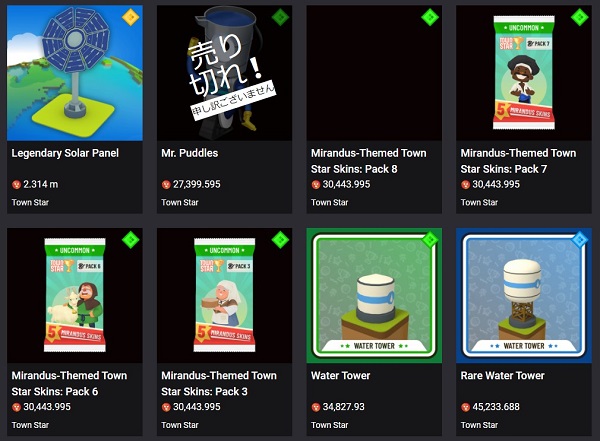Open the Legendary Solar Panel thumbnail image
The image size is (600, 441).
coord(75,73)
